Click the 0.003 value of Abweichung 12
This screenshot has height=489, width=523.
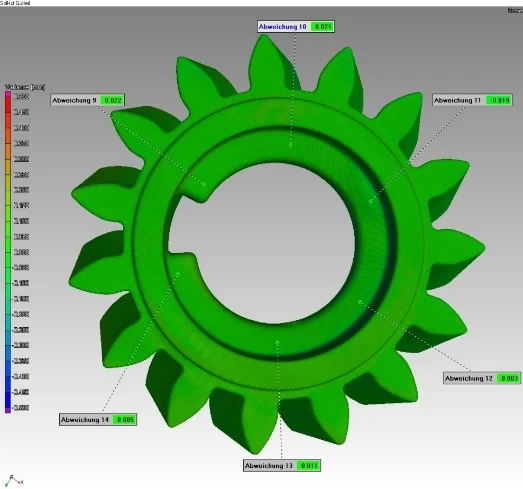tap(508, 378)
